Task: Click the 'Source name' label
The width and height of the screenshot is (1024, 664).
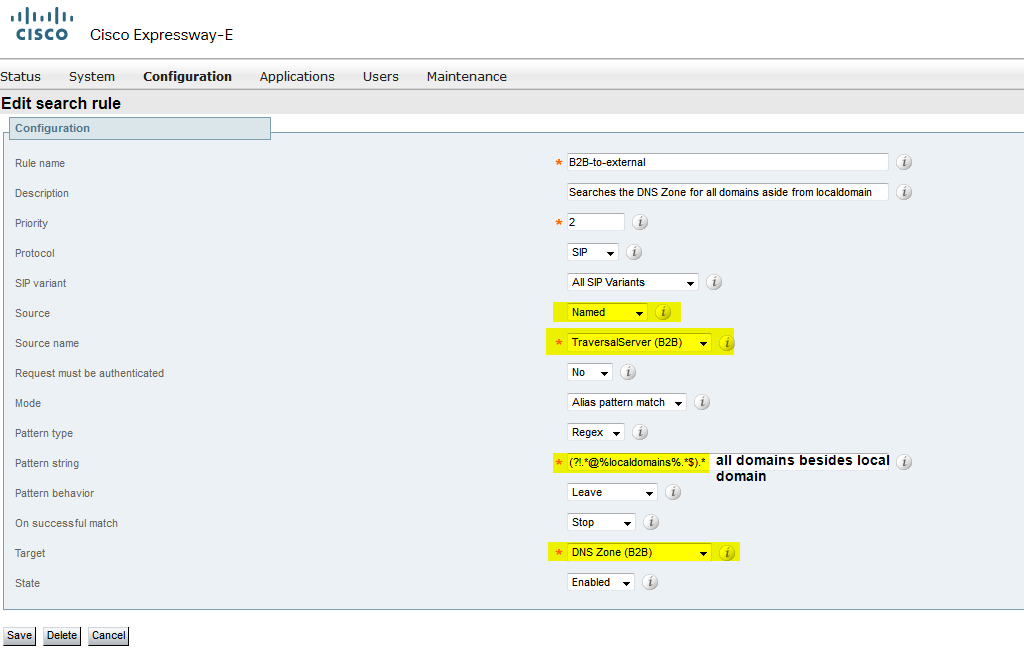Action: point(47,343)
